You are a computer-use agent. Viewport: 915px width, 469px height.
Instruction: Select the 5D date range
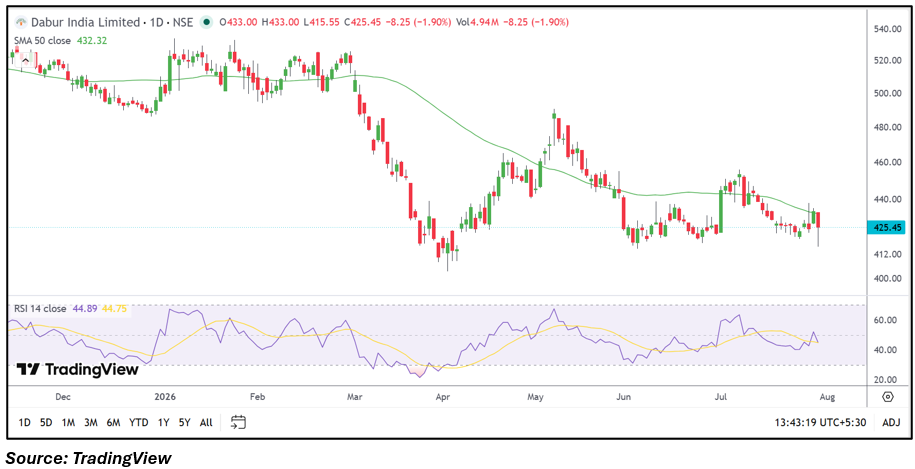pyautogui.click(x=46, y=422)
